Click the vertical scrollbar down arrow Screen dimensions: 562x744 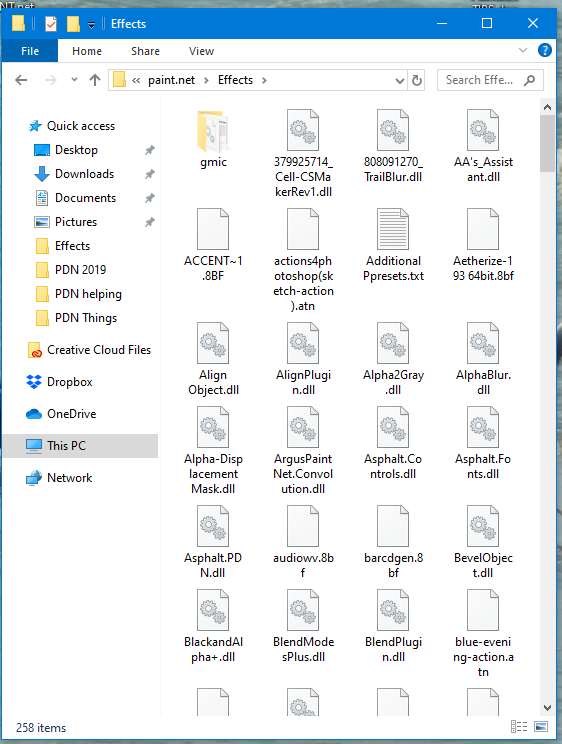click(547, 707)
